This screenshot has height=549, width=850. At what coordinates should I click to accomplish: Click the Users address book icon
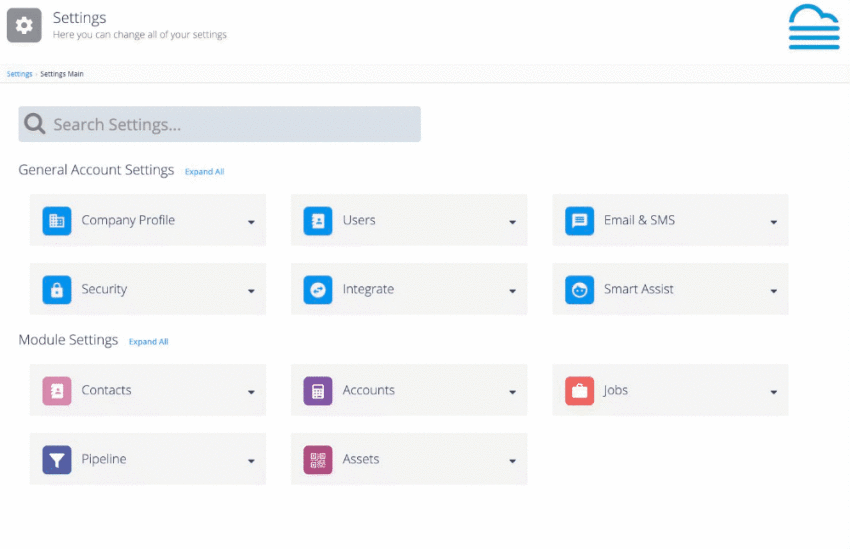(x=318, y=221)
